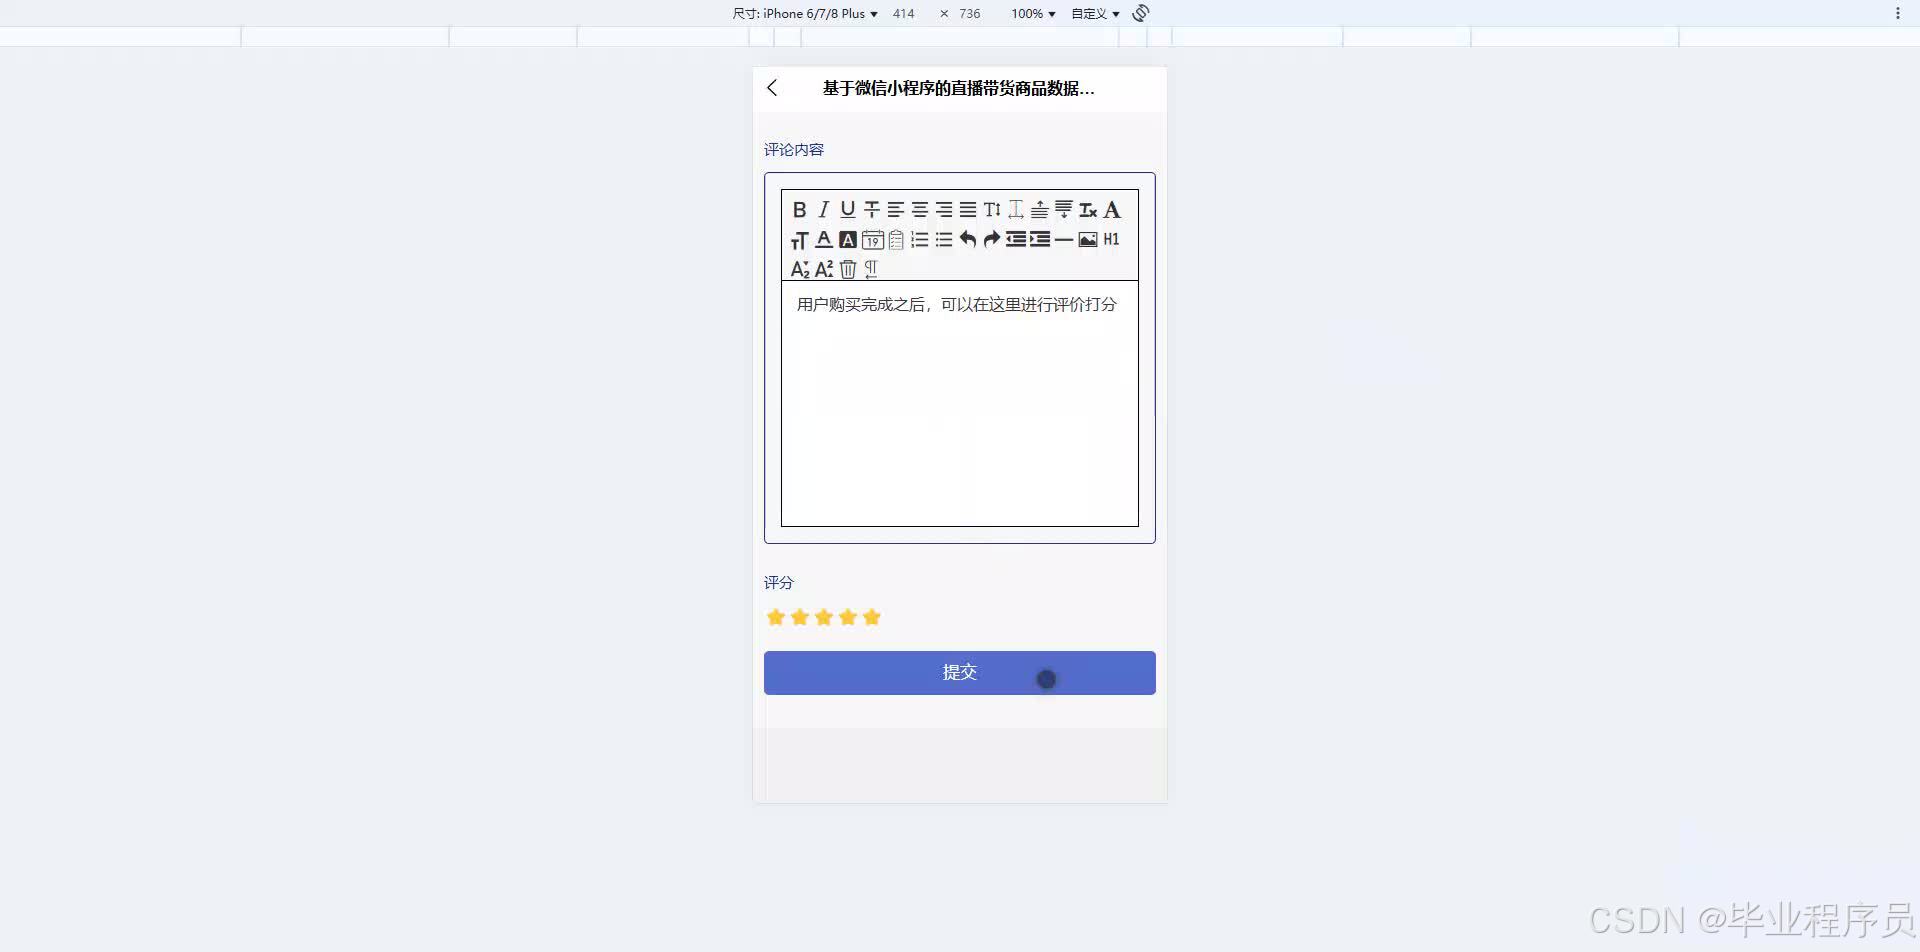Redo the last edit

pyautogui.click(x=990, y=239)
